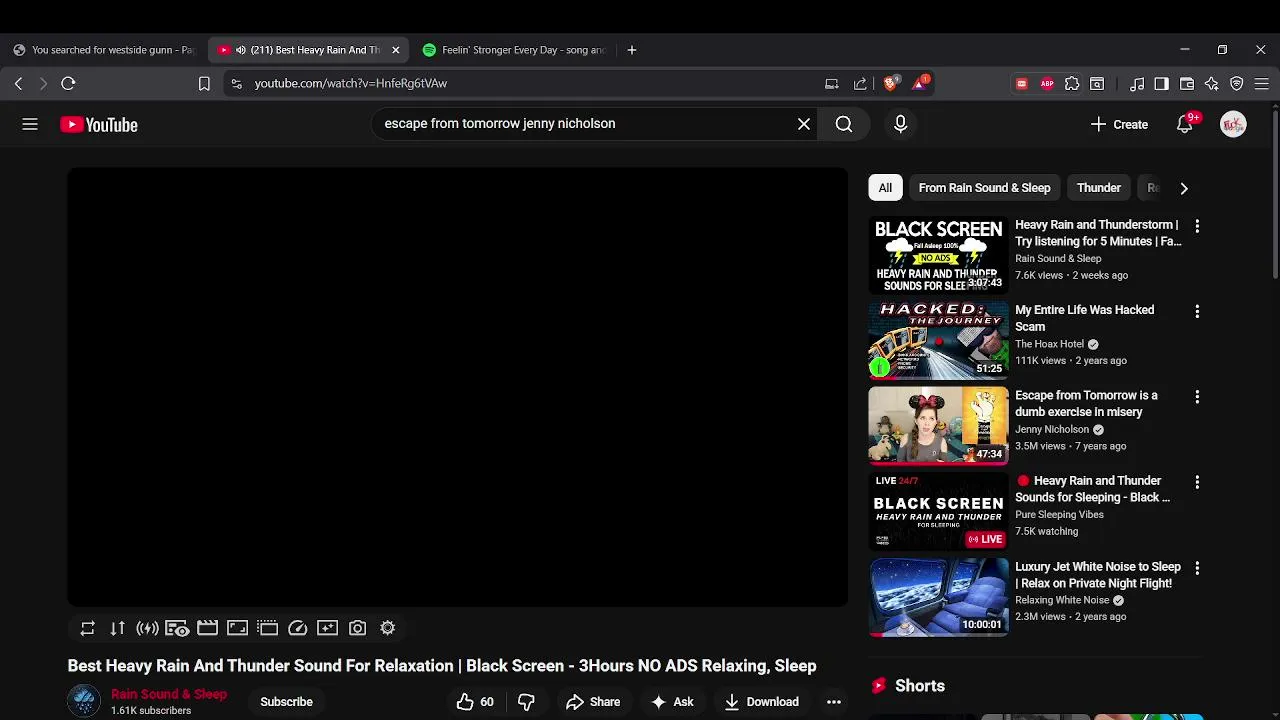Viewport: 1280px width, 720px height.
Task: Select the 'Thunder' filter chip
Action: coord(1098,188)
